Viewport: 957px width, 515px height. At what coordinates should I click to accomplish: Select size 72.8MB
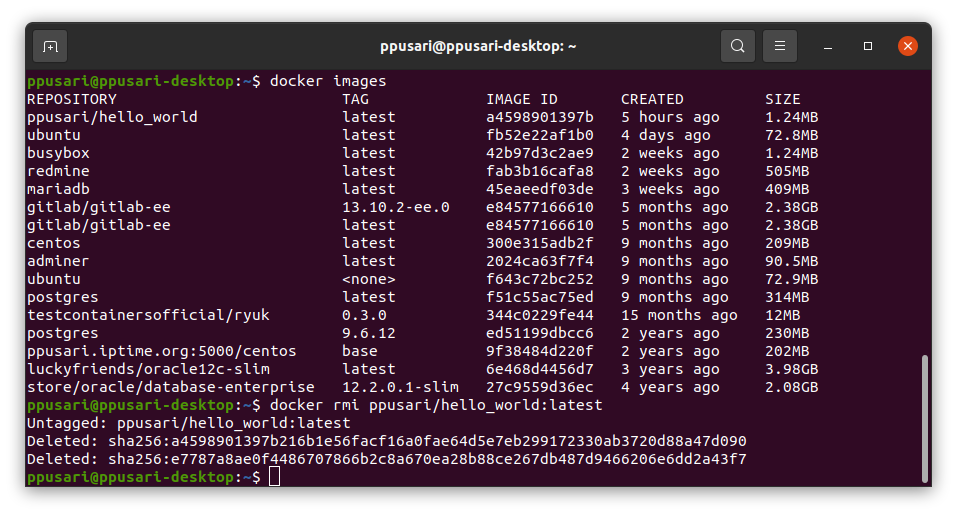(792, 135)
